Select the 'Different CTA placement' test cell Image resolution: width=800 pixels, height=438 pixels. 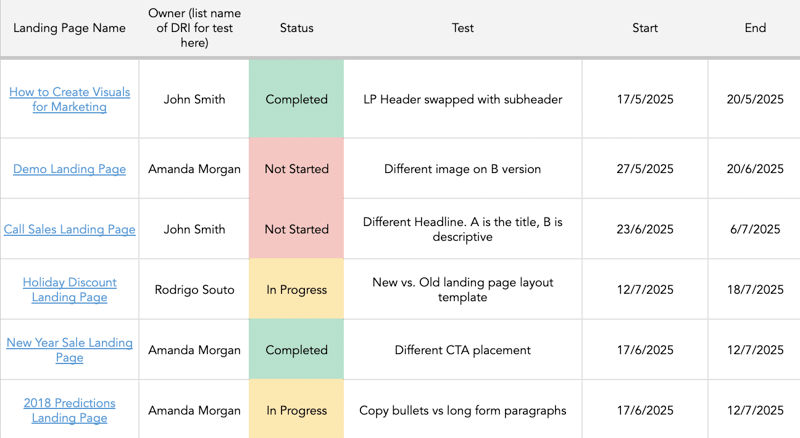click(x=462, y=350)
